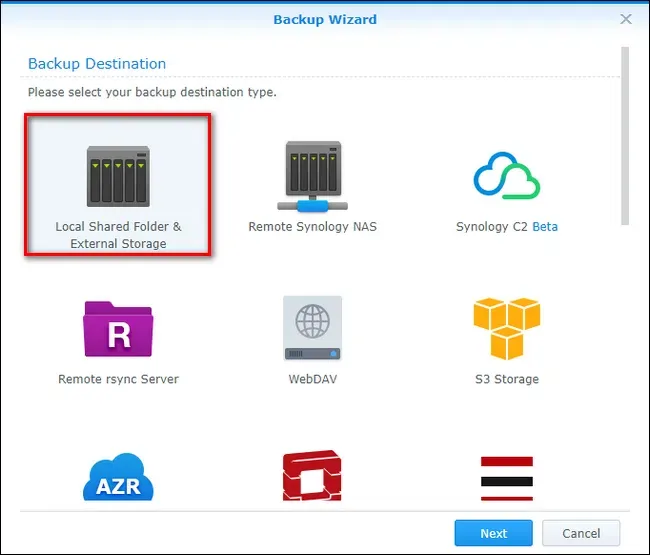Click the 'Remote rsync Server' text label
Viewport: 650px width, 555px height.
(118, 379)
